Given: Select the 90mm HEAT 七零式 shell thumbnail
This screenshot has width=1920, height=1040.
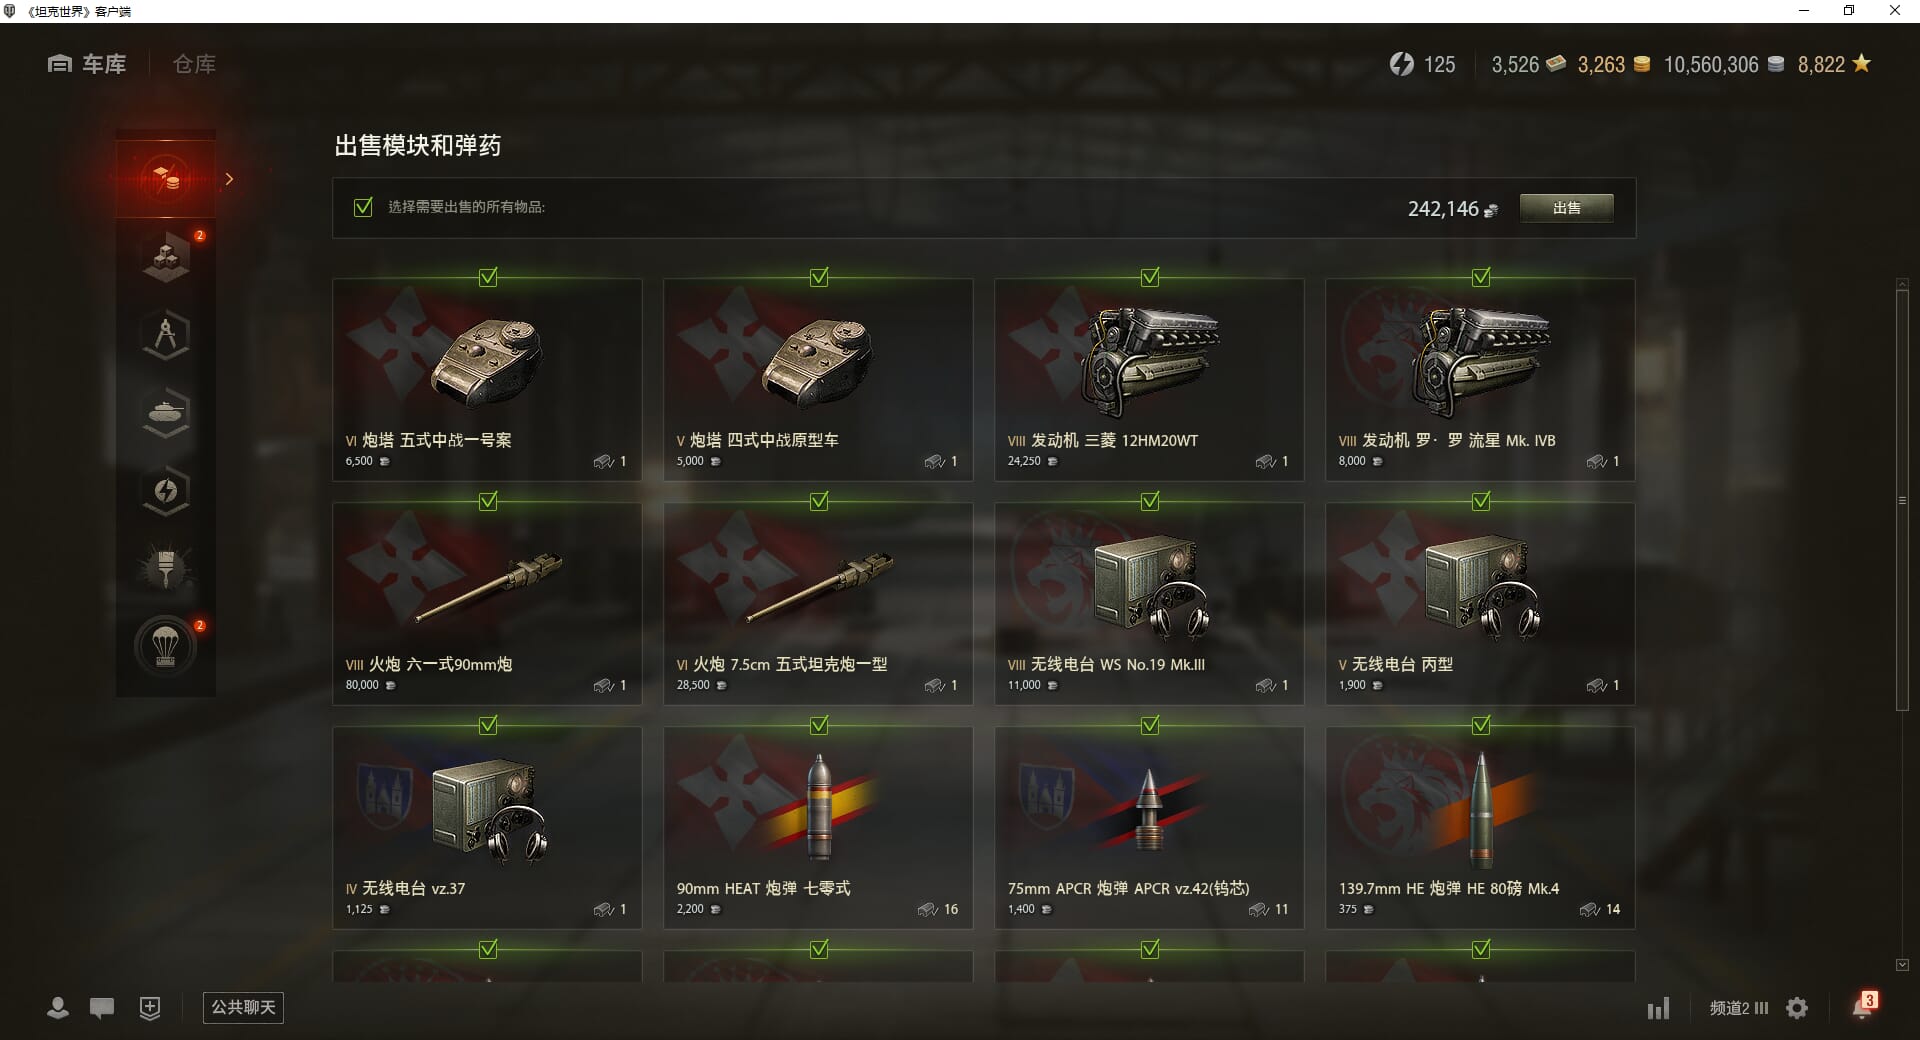Looking at the screenshot, I should (818, 808).
